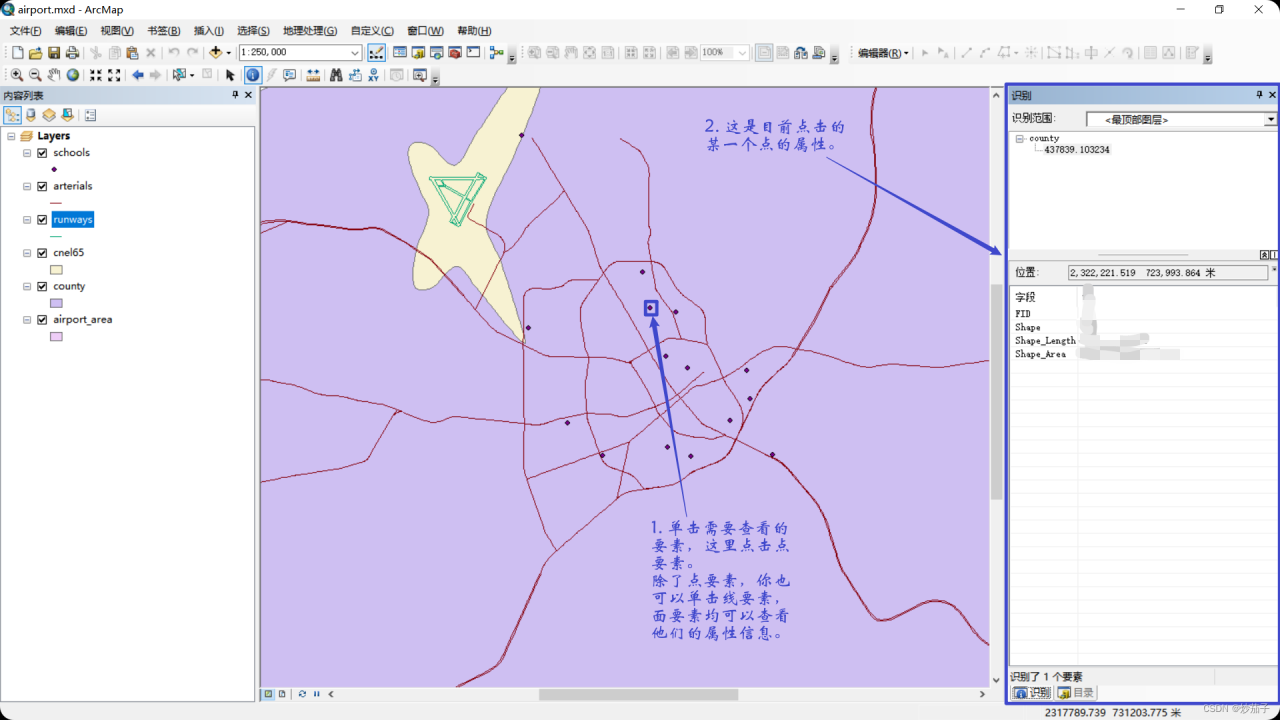Toggle the cnel65 layer visibility checkbox

[42, 253]
